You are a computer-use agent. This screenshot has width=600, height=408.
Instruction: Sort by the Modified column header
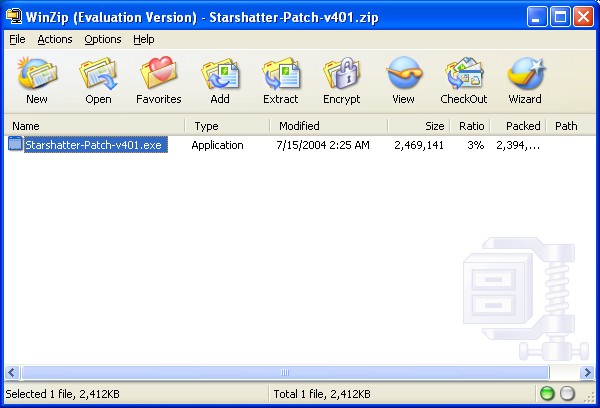click(329, 126)
